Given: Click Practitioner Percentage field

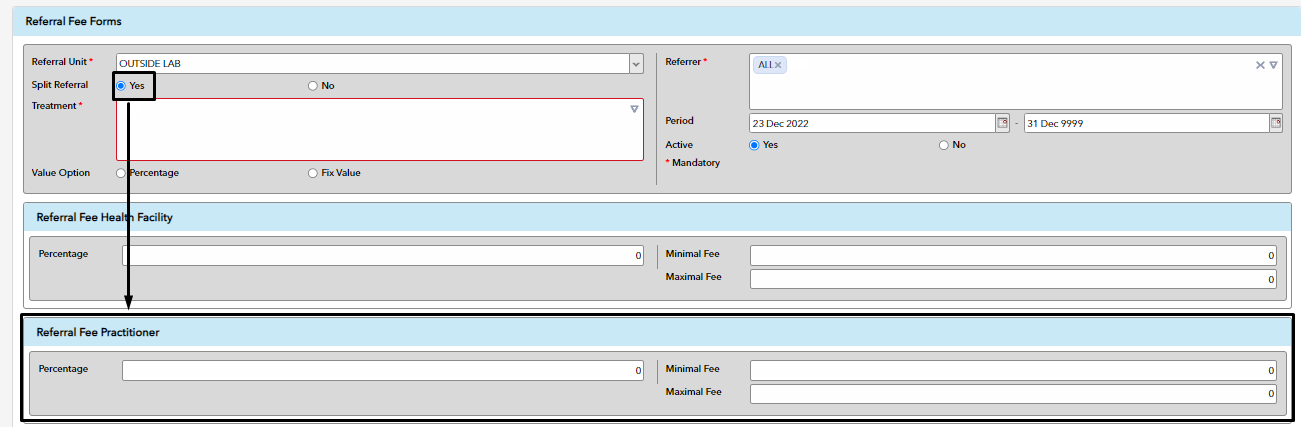Looking at the screenshot, I should (x=383, y=371).
